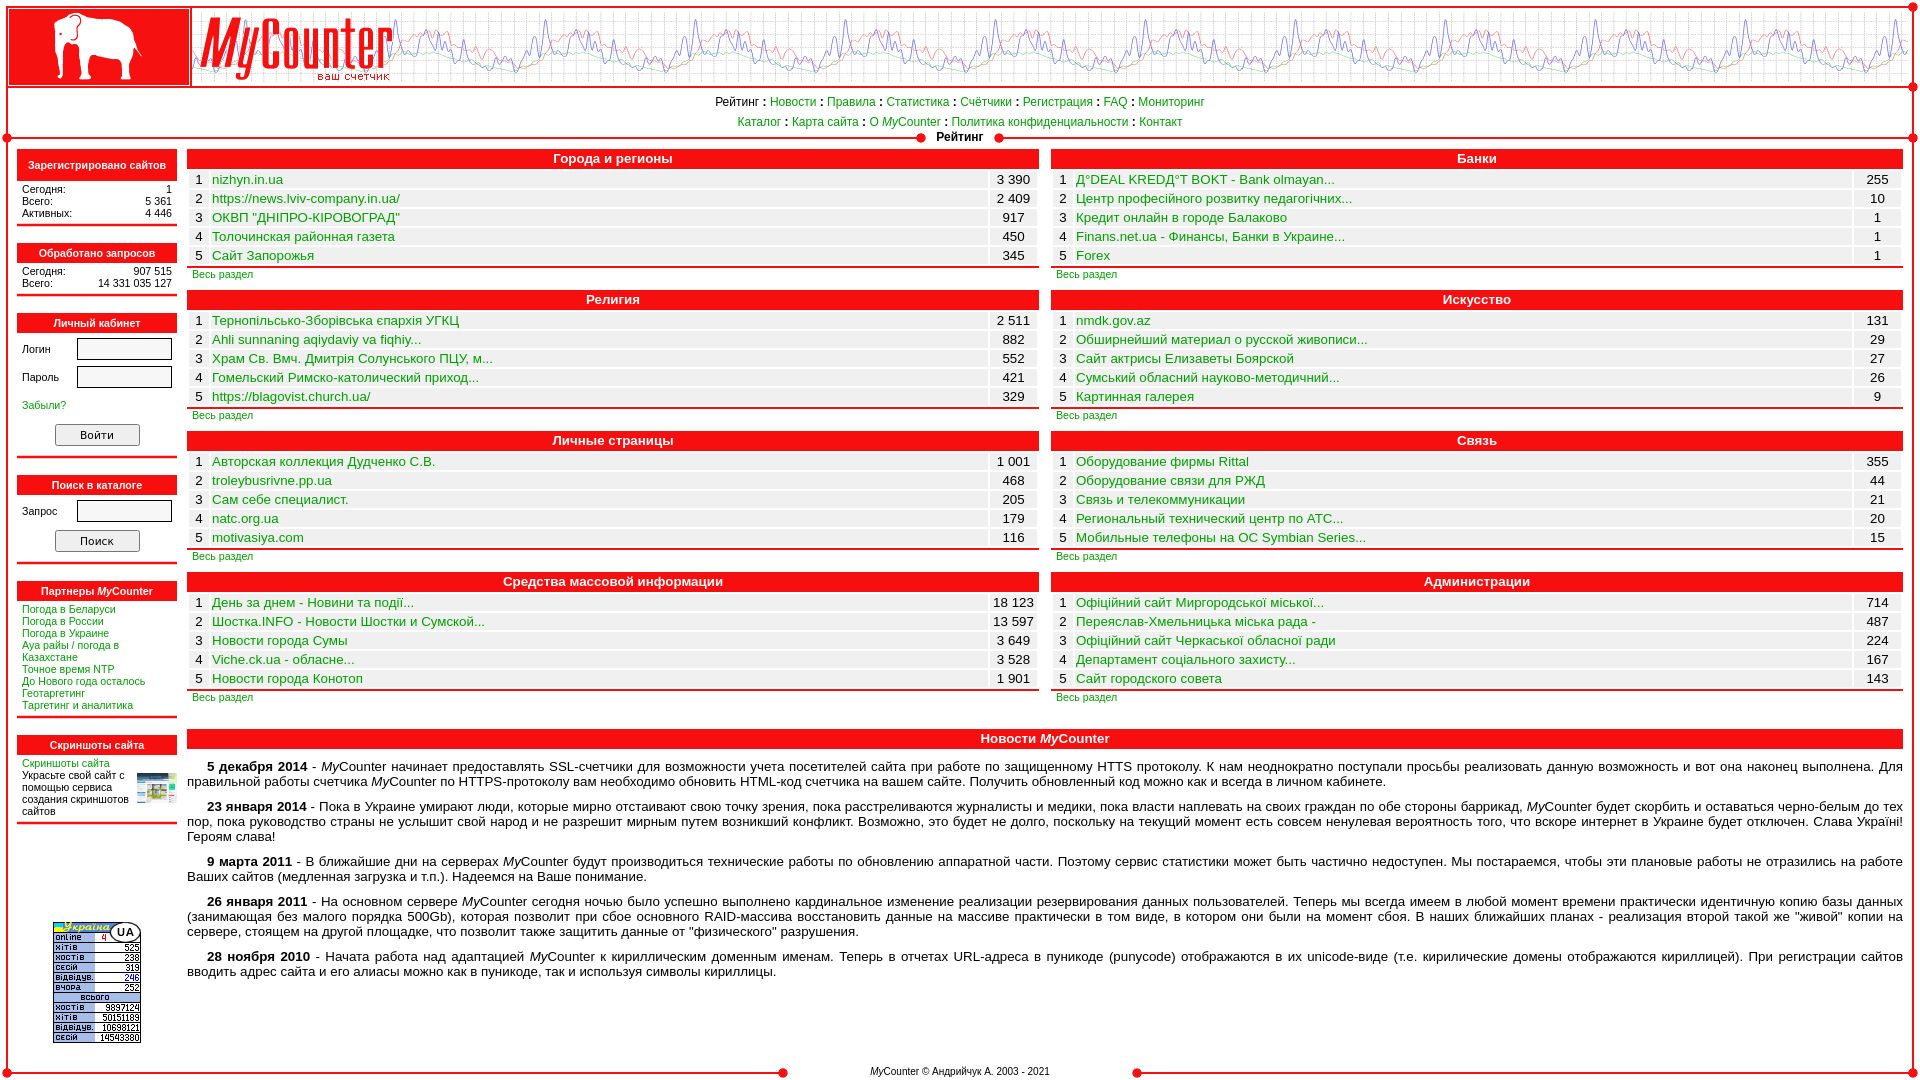
Task: Open the Картинная галерея link
Action: click(x=1135, y=397)
